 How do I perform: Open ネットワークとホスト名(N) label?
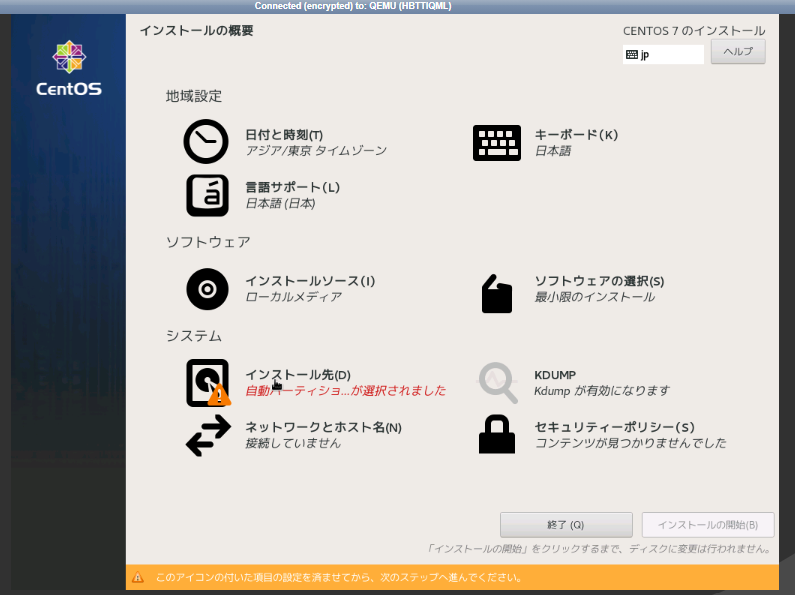coord(323,427)
